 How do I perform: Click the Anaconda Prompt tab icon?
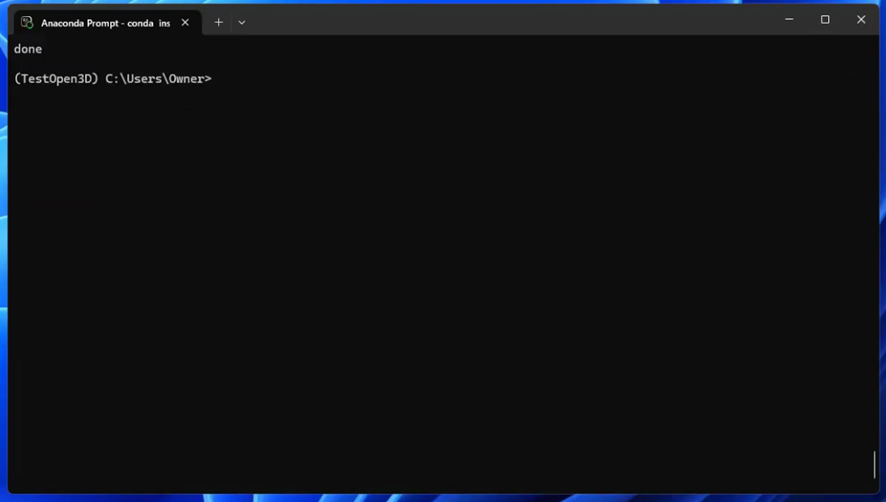(x=27, y=23)
